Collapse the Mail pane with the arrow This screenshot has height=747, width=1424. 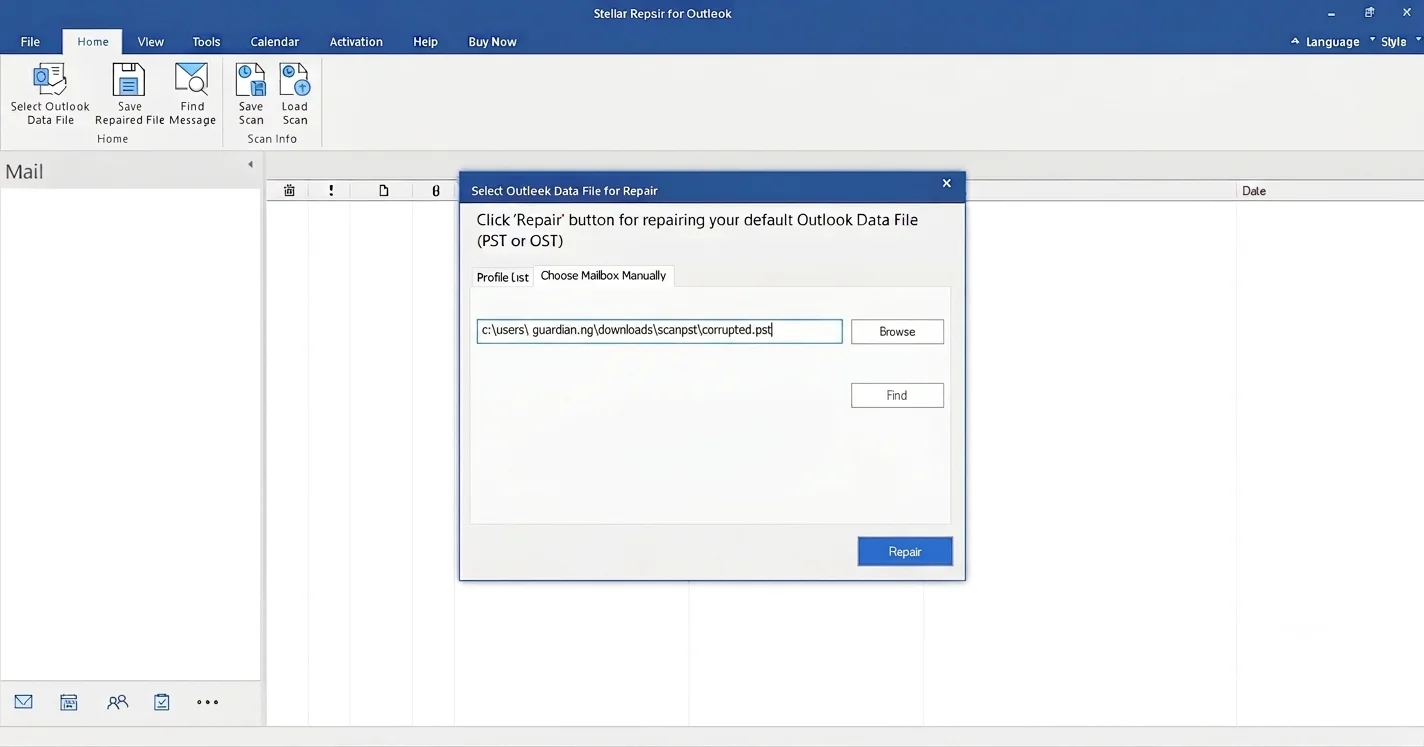coord(250,164)
